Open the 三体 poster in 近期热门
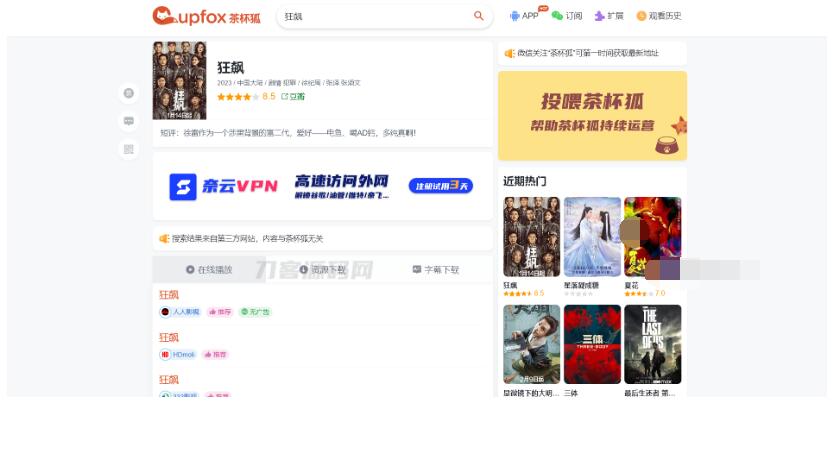Viewport: 832px width, 475px height. [x=592, y=344]
